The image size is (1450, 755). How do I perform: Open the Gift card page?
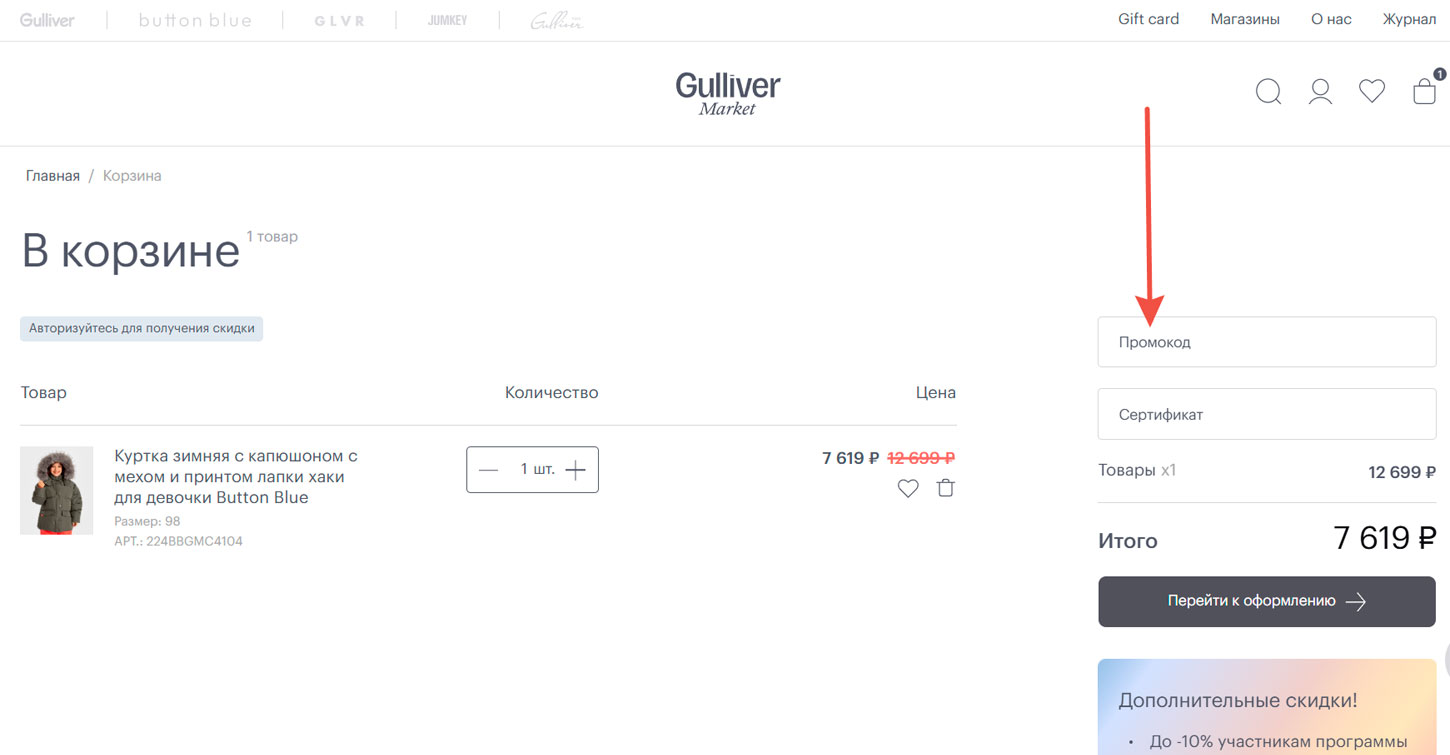tap(1148, 19)
